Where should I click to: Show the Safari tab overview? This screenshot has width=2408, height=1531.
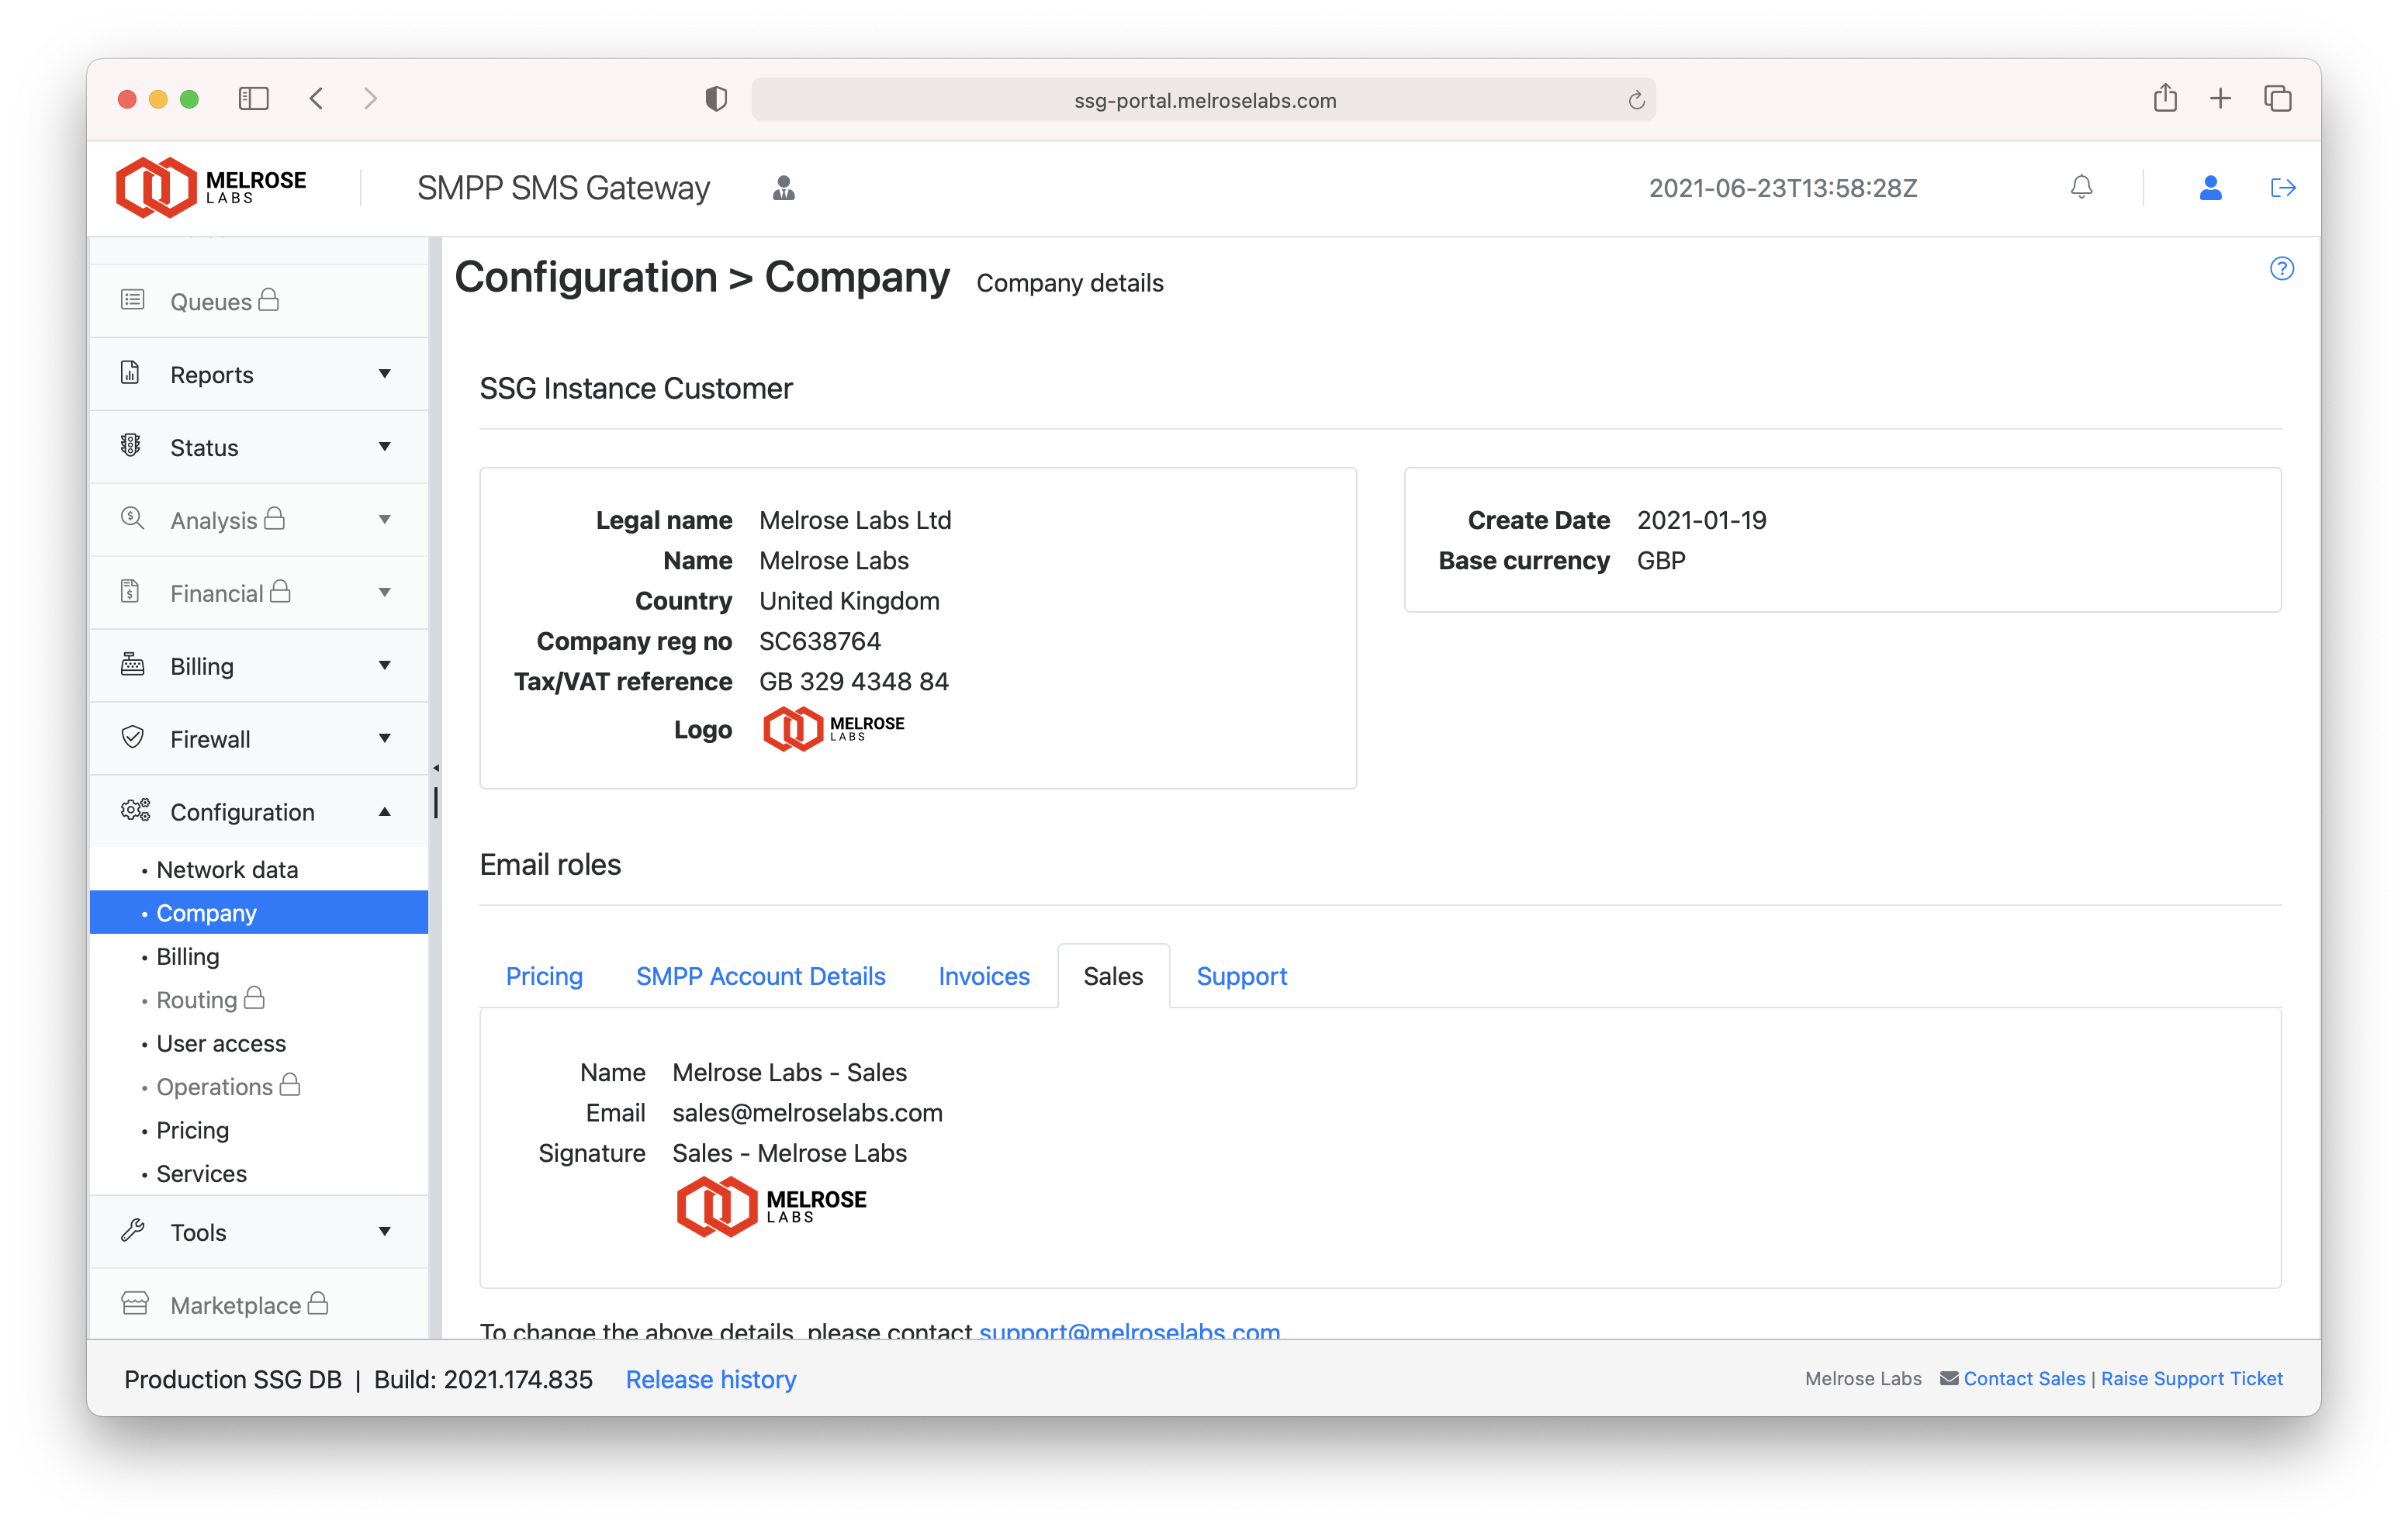point(2277,98)
